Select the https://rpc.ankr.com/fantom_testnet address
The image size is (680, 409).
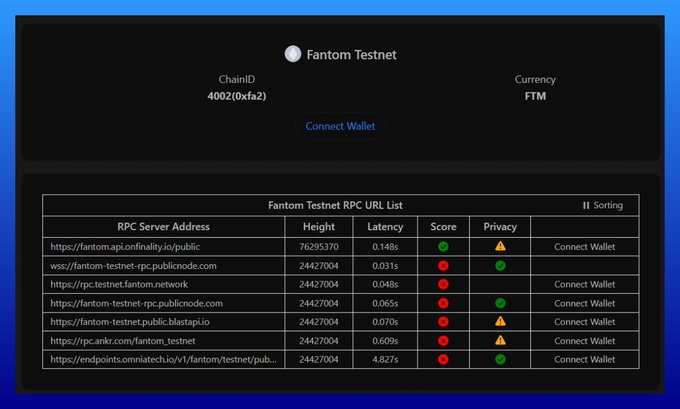122,341
